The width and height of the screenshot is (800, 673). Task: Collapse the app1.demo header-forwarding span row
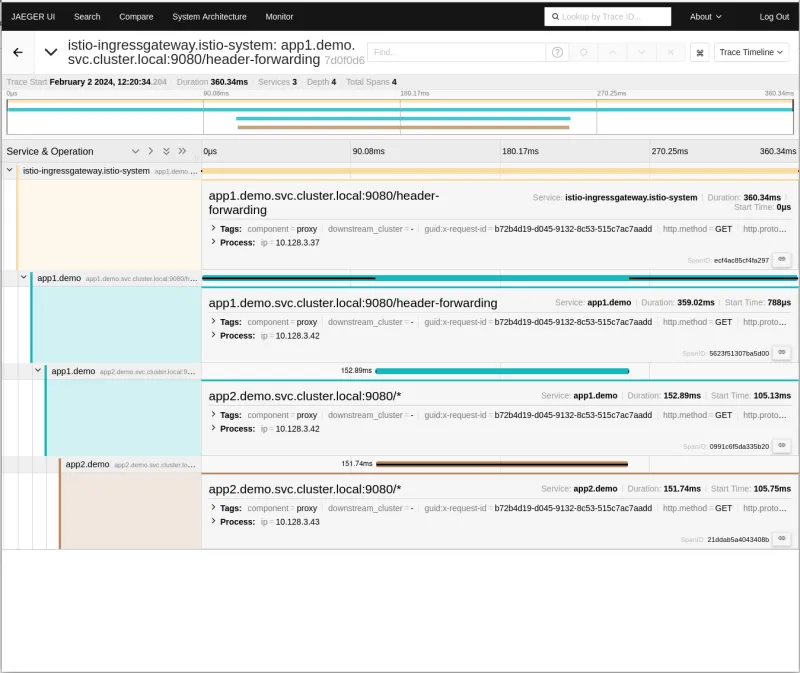24,277
